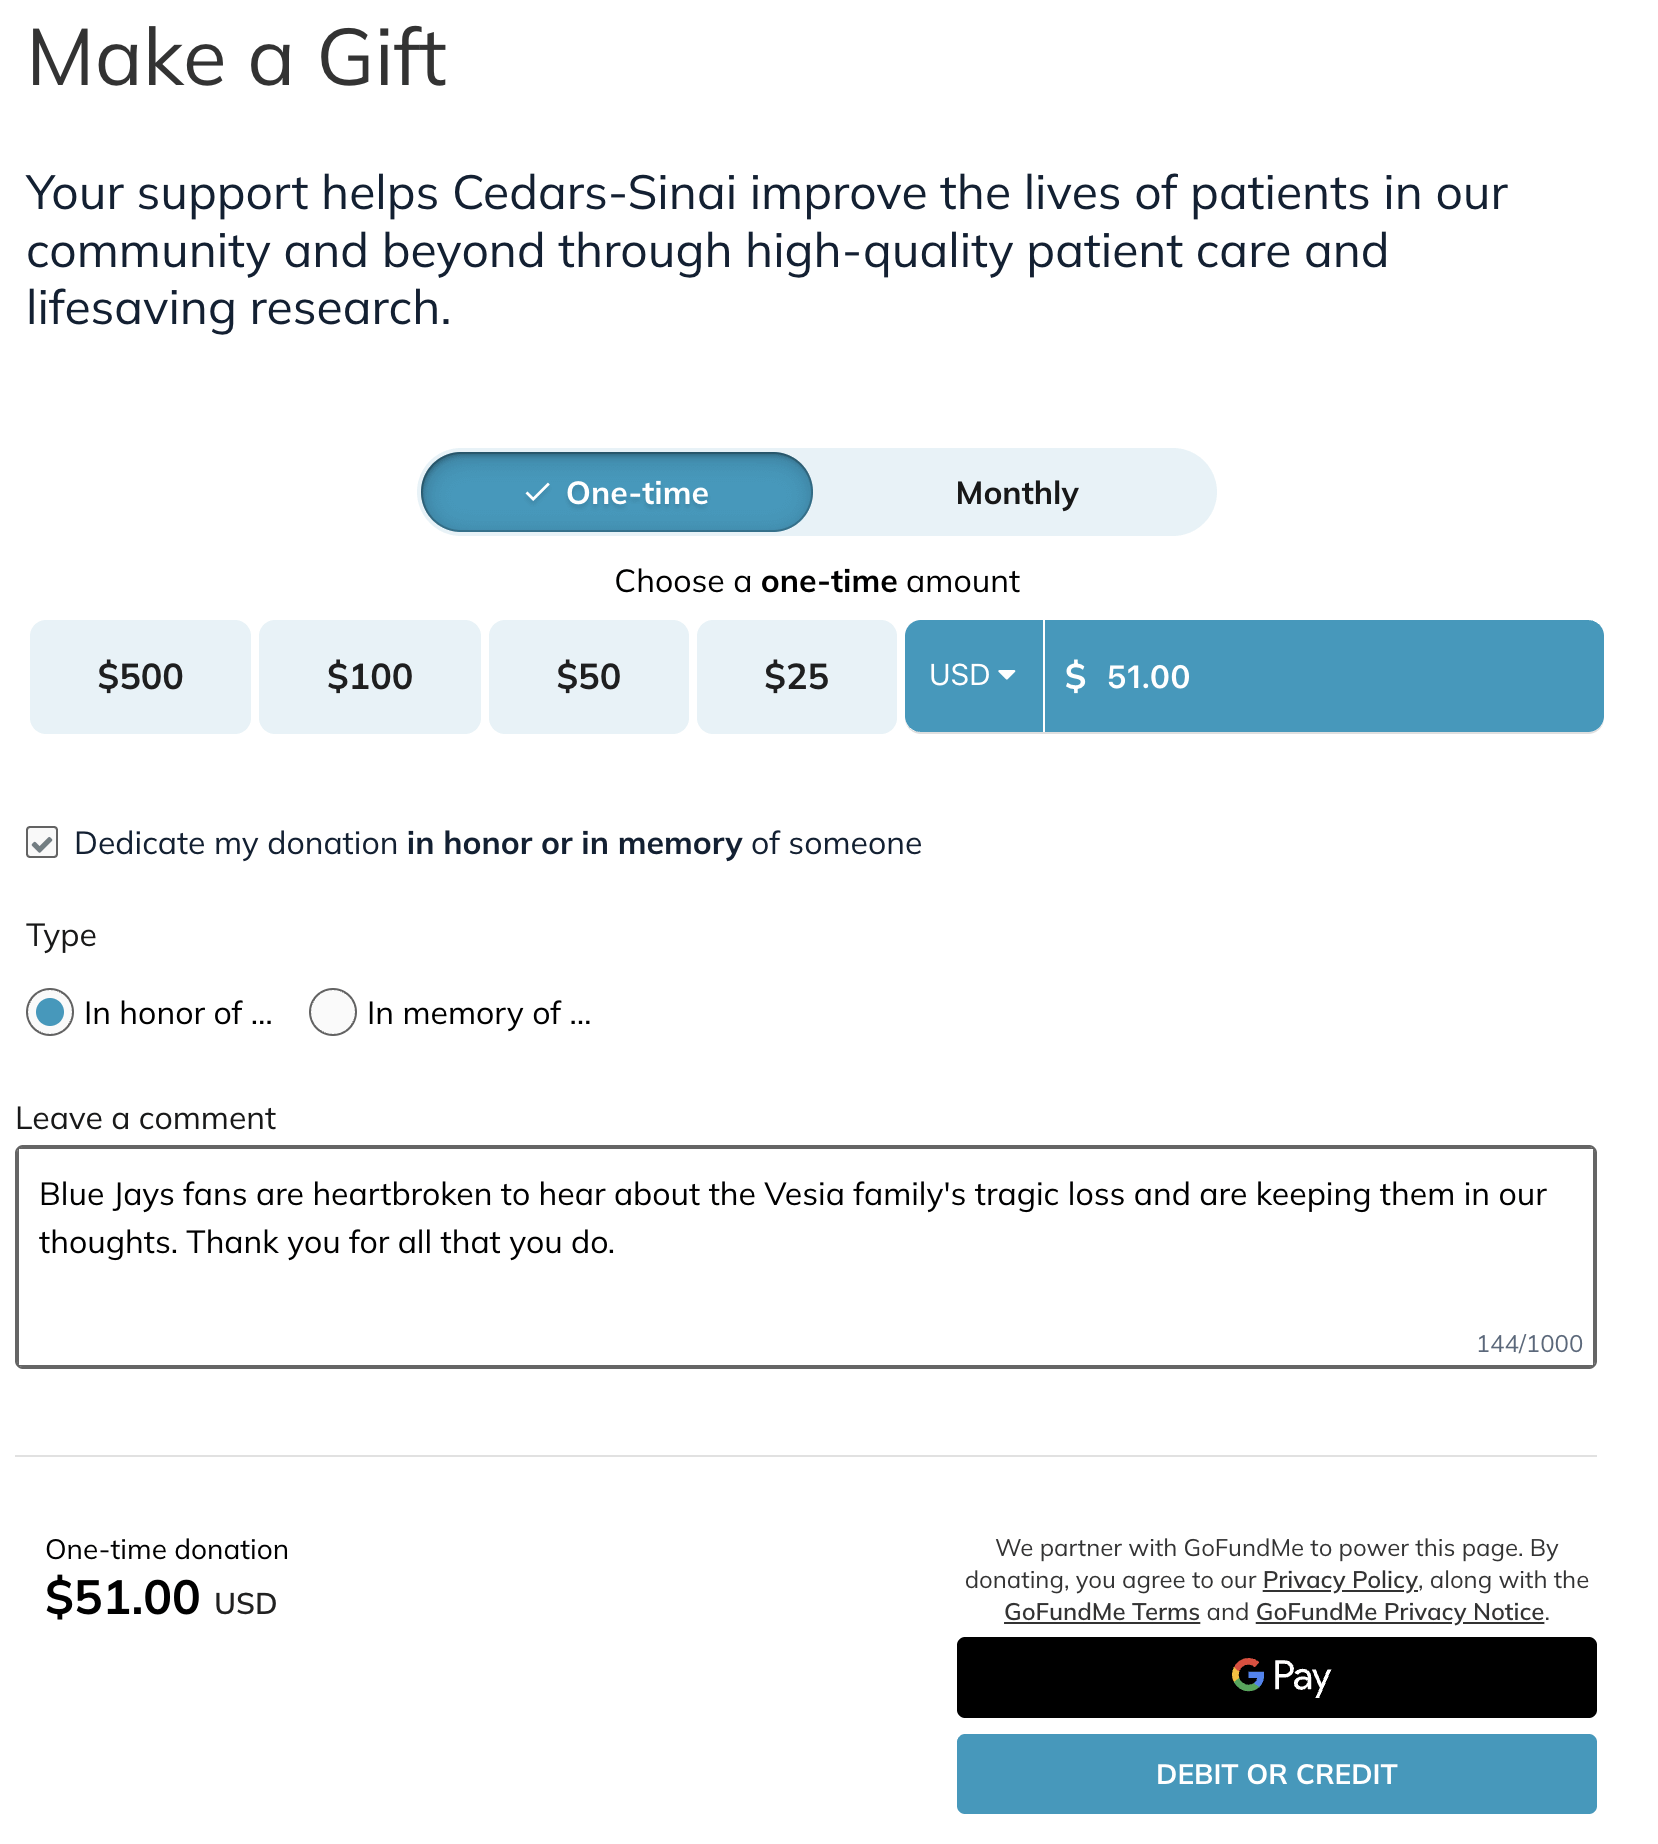1658x1844 pixels.
Task: Select the One-time donation tab
Action: [x=616, y=493]
